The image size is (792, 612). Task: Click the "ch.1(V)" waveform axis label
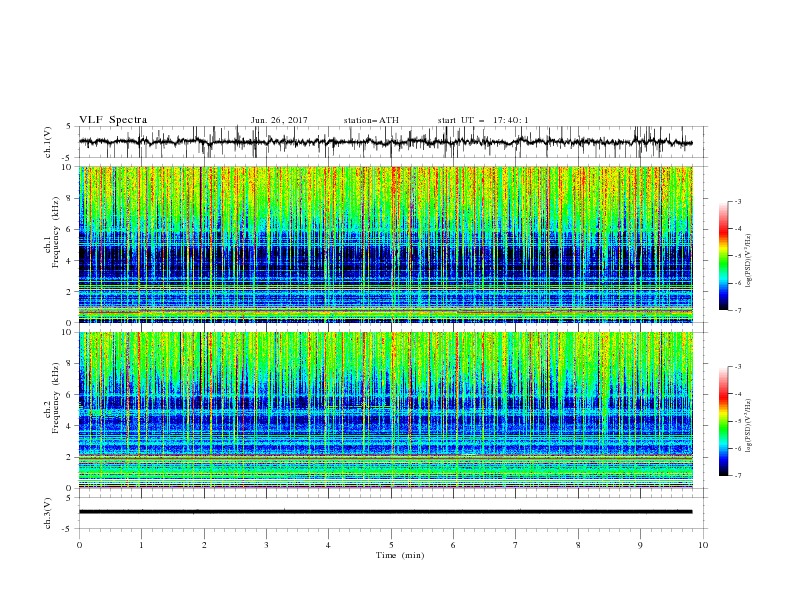tap(48, 142)
